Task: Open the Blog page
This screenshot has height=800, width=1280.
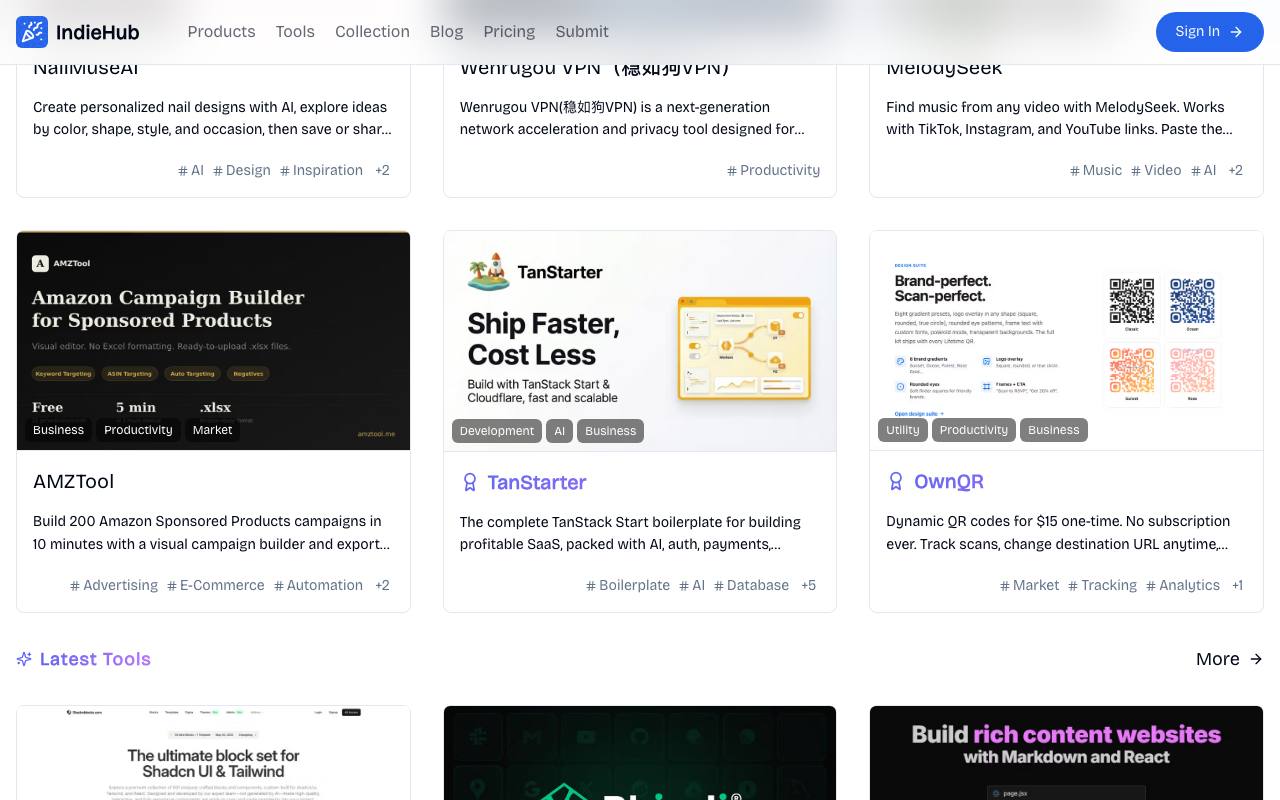Action: tap(446, 32)
